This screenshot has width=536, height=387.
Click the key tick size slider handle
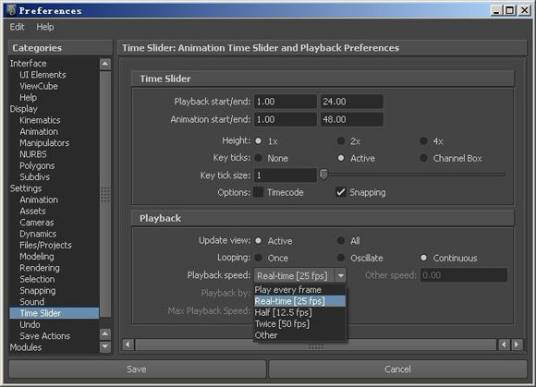(x=323, y=175)
